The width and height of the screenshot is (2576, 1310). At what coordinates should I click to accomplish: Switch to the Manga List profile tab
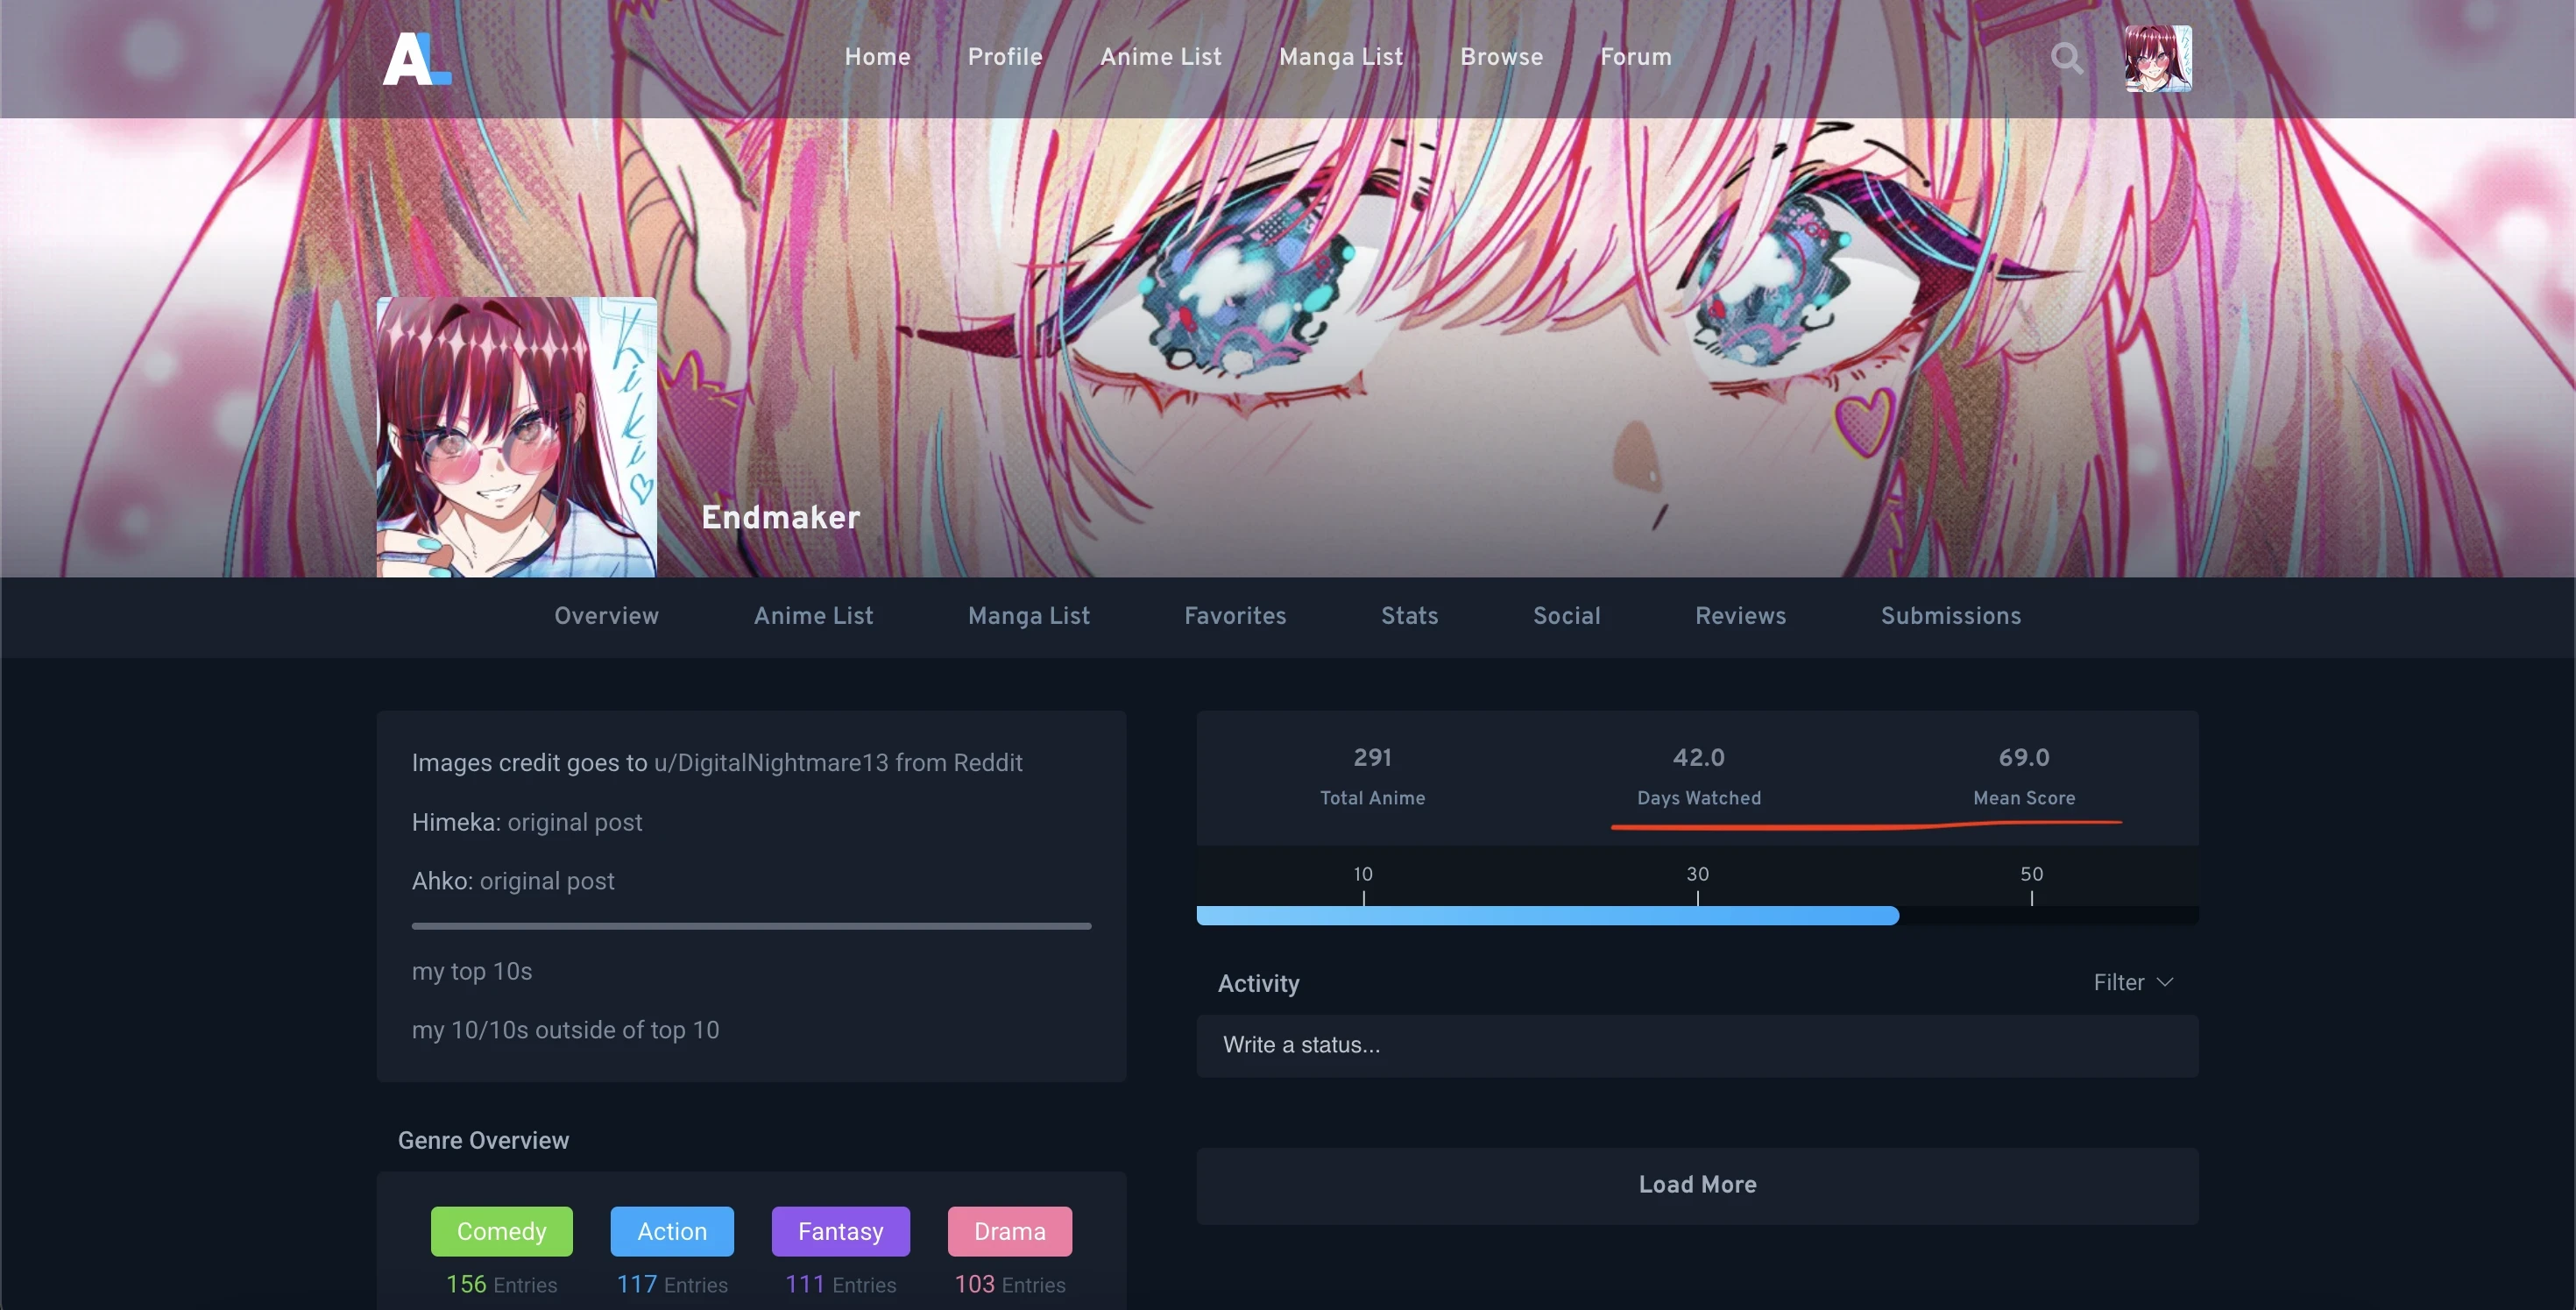1028,616
